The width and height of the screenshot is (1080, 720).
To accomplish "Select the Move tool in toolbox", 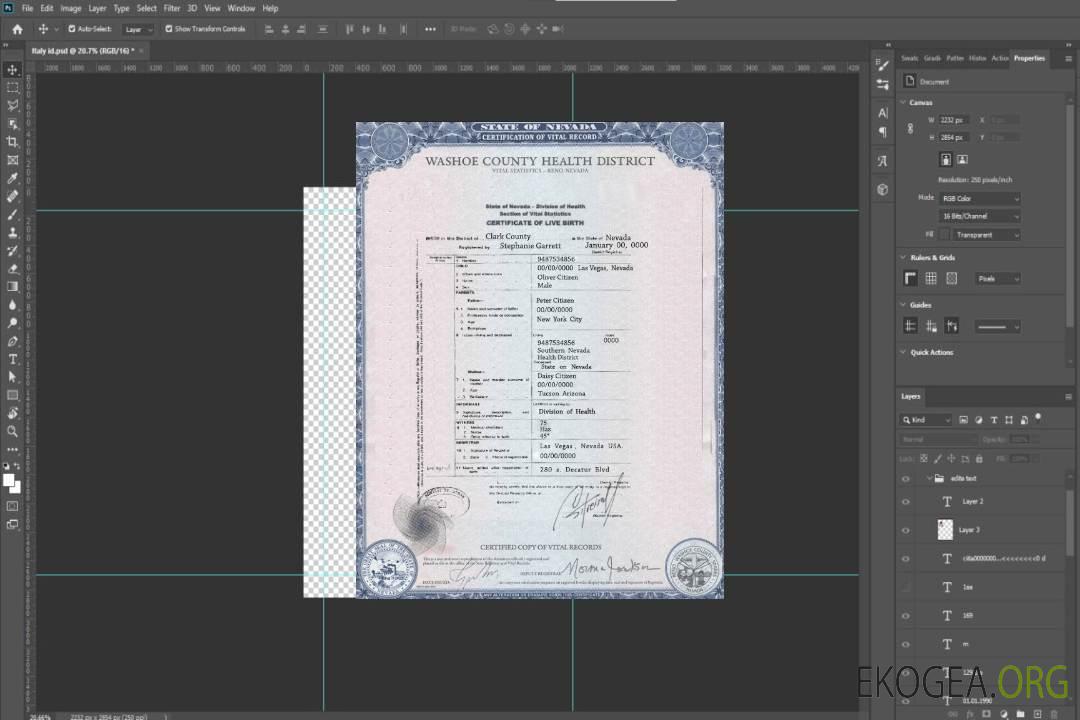I will pyautogui.click(x=12, y=70).
